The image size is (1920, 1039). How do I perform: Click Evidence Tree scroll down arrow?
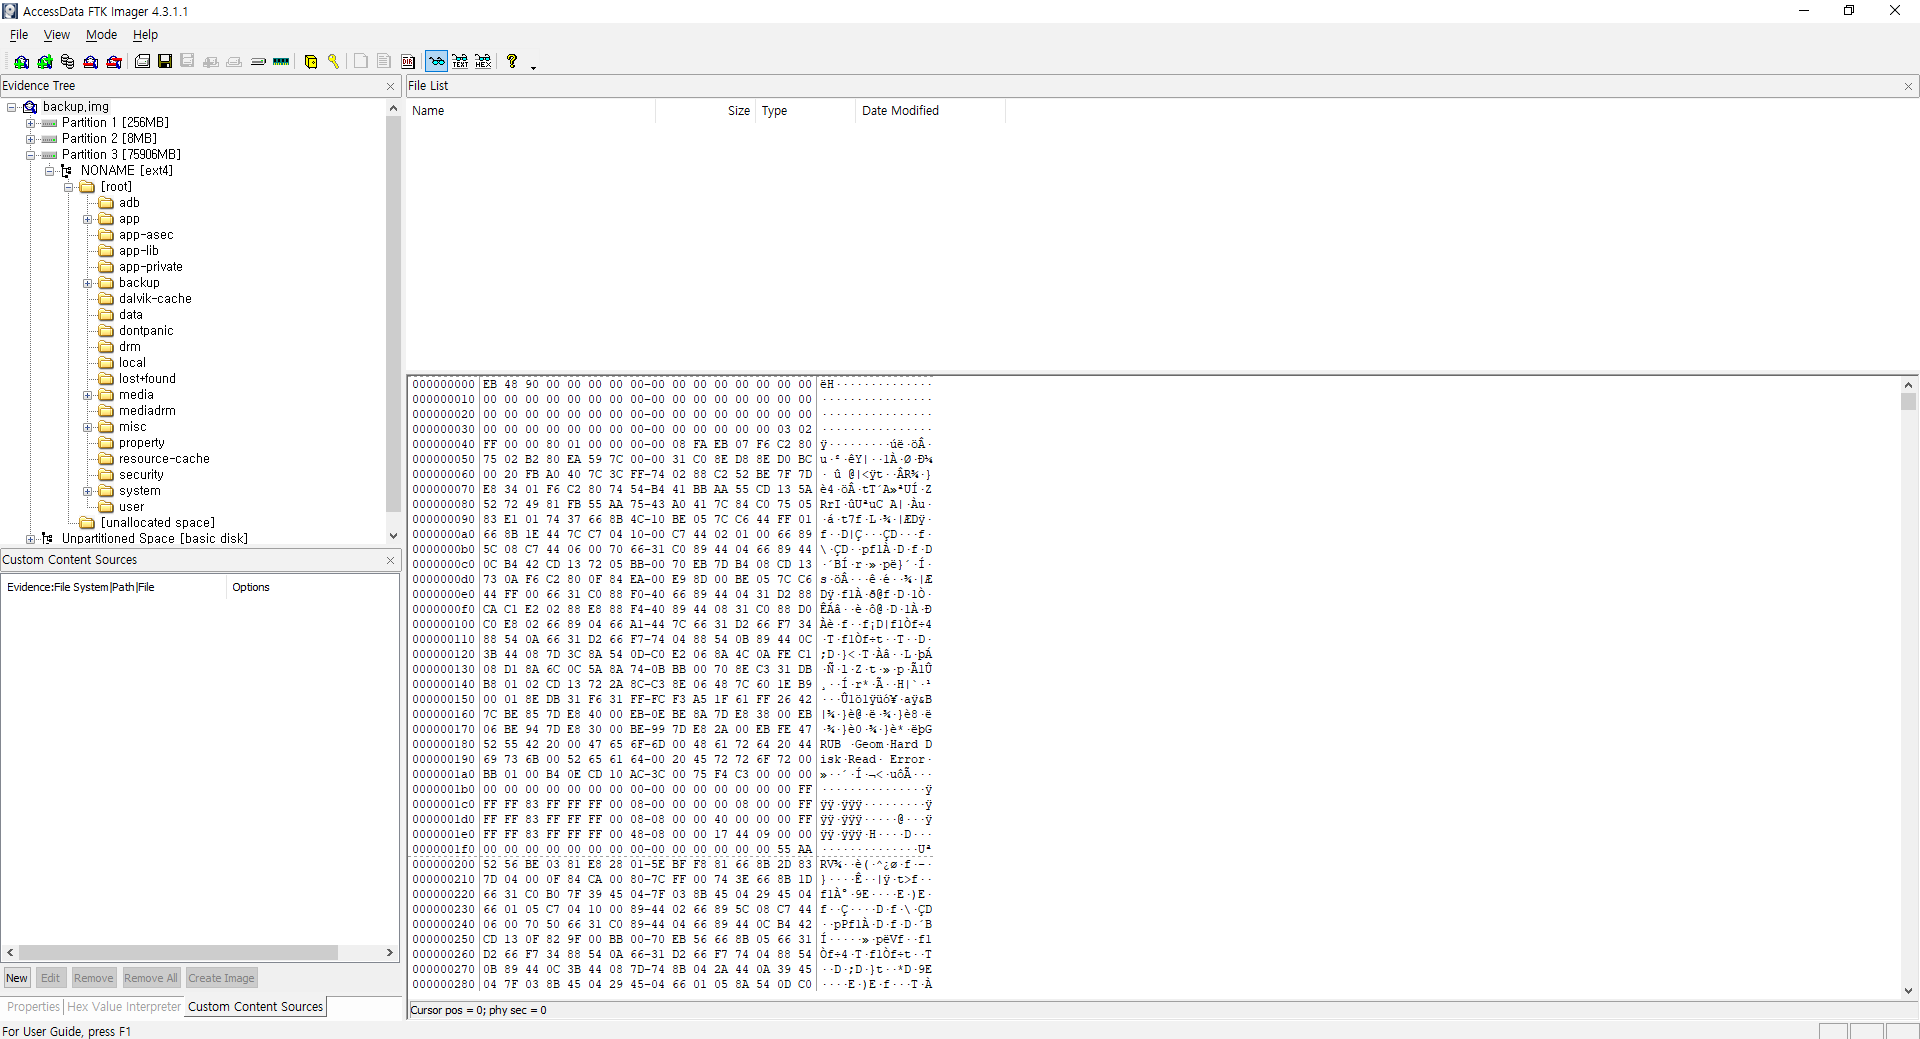pos(393,536)
